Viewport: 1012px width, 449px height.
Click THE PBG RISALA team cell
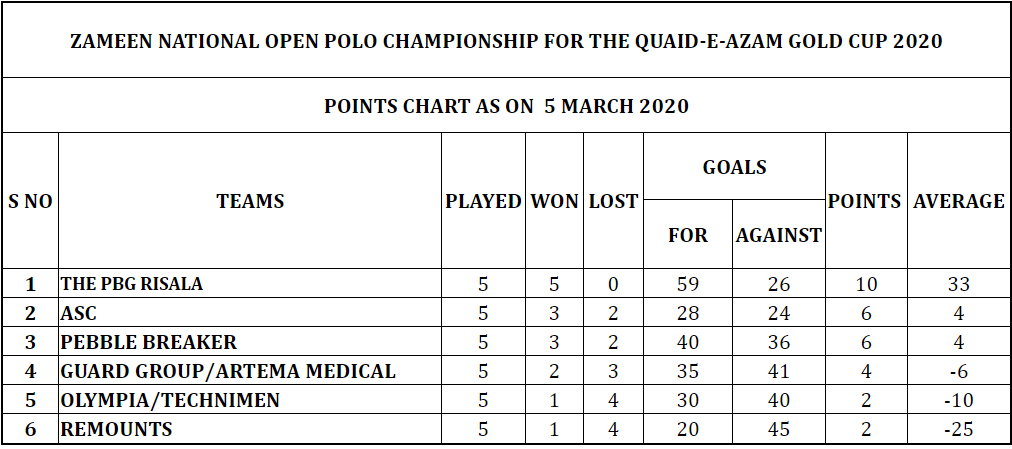(x=250, y=283)
